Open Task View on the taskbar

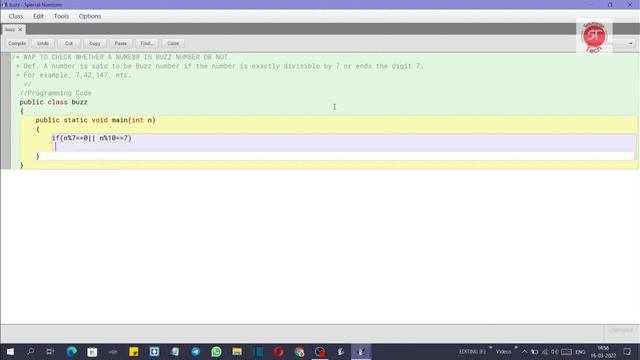tap(50, 351)
